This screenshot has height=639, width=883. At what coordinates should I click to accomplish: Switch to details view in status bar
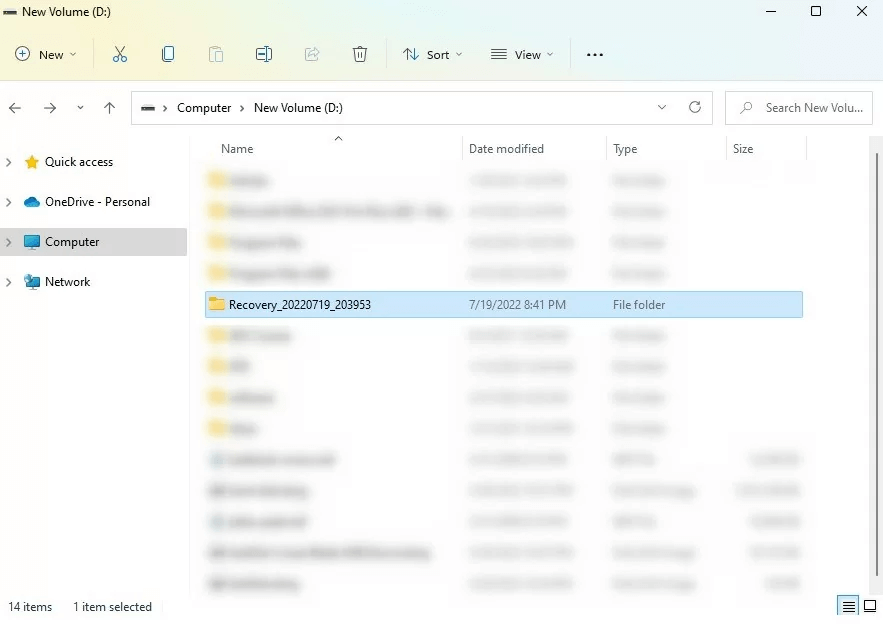[848, 606]
